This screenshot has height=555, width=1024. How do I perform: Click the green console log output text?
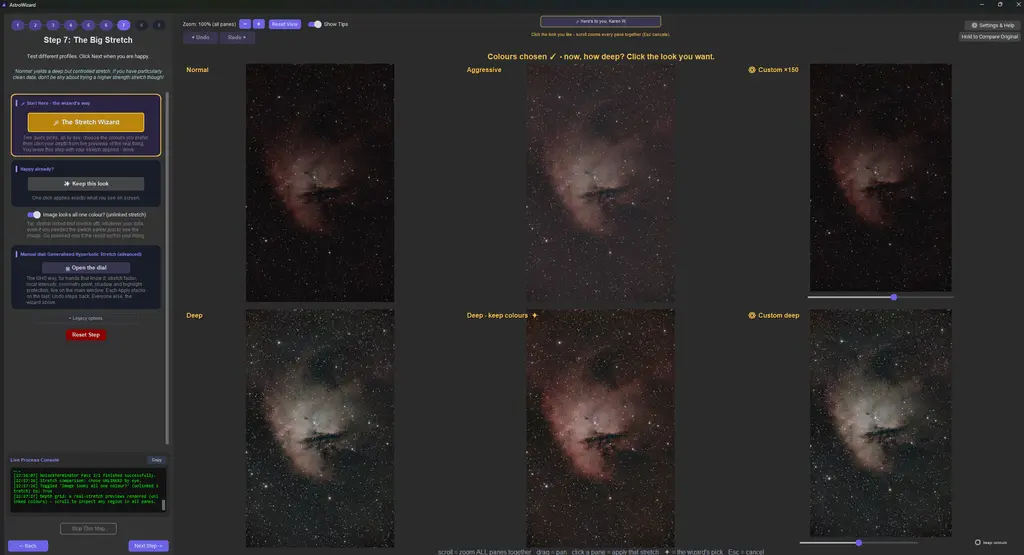point(86,488)
